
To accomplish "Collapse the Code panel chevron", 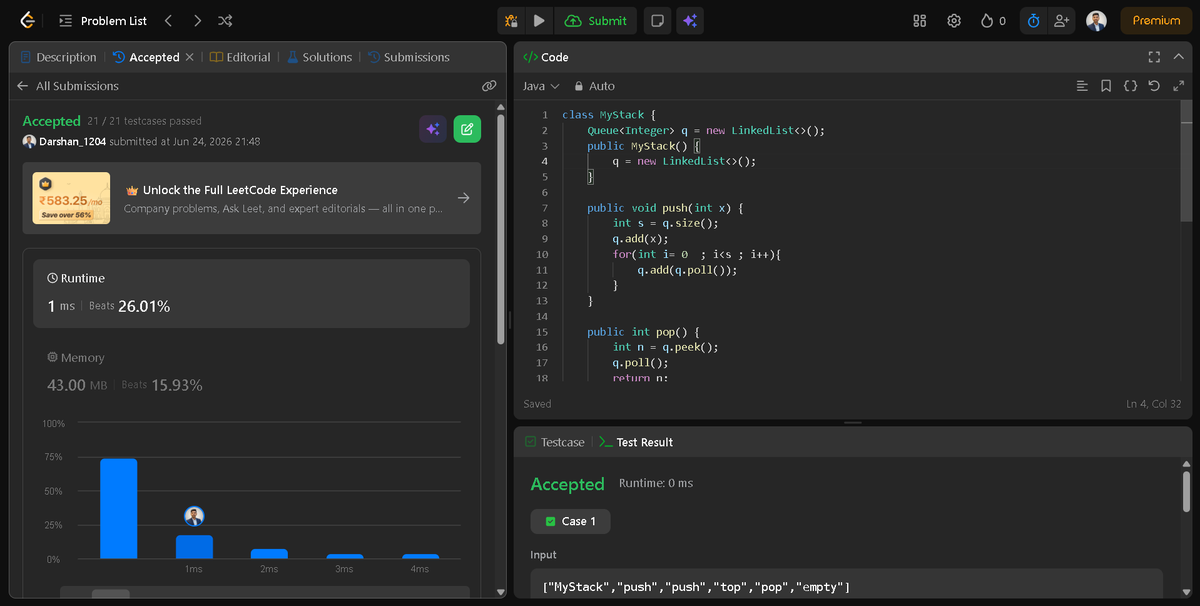I will point(1178,57).
